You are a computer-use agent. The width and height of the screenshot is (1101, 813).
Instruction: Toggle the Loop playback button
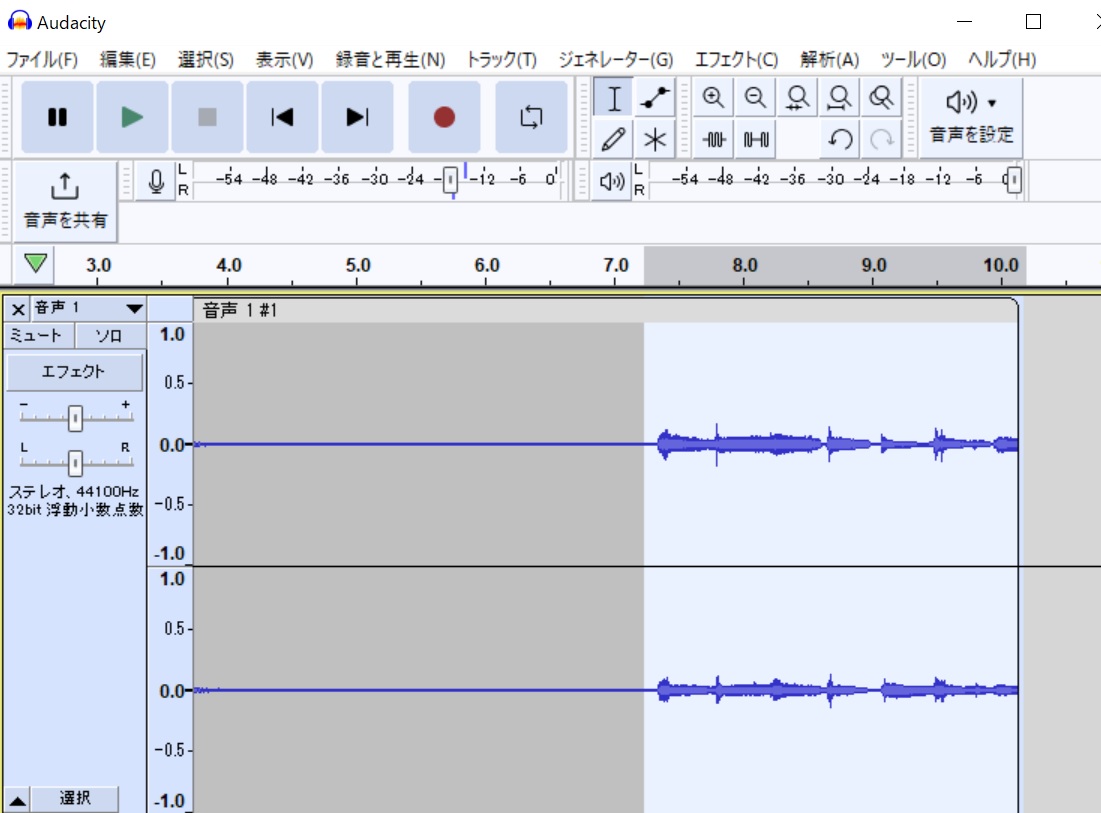tap(531, 118)
